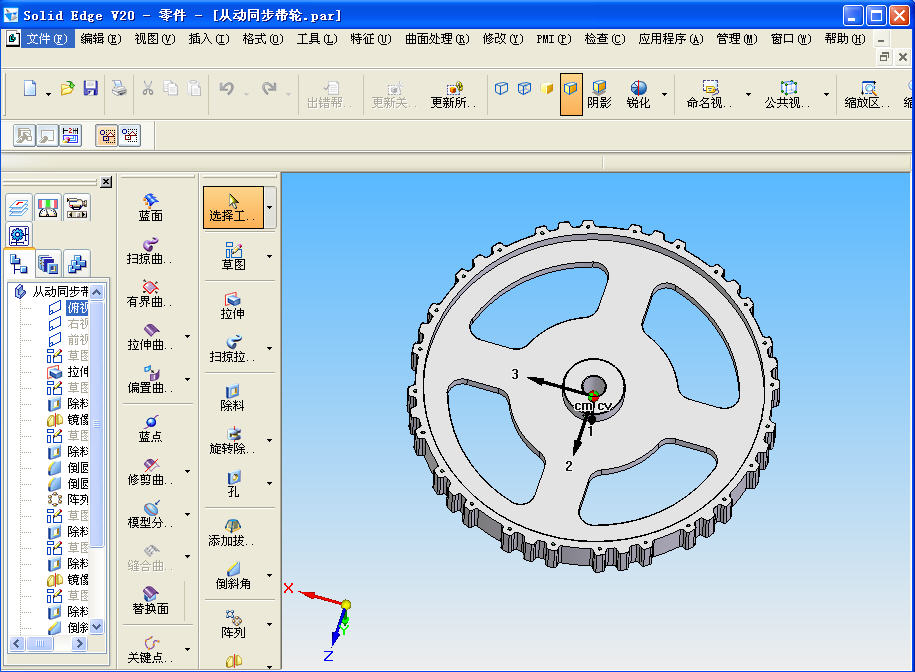Select the 添加拔 add draft tool

(x=233, y=533)
